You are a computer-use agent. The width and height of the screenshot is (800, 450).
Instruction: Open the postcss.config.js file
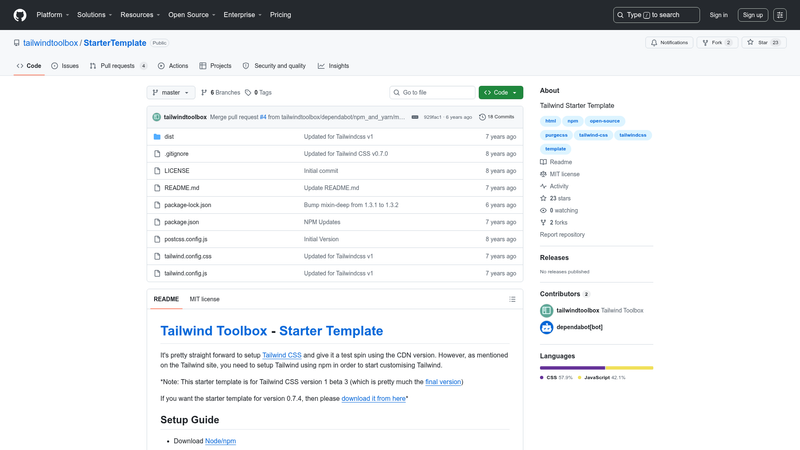[x=186, y=239]
